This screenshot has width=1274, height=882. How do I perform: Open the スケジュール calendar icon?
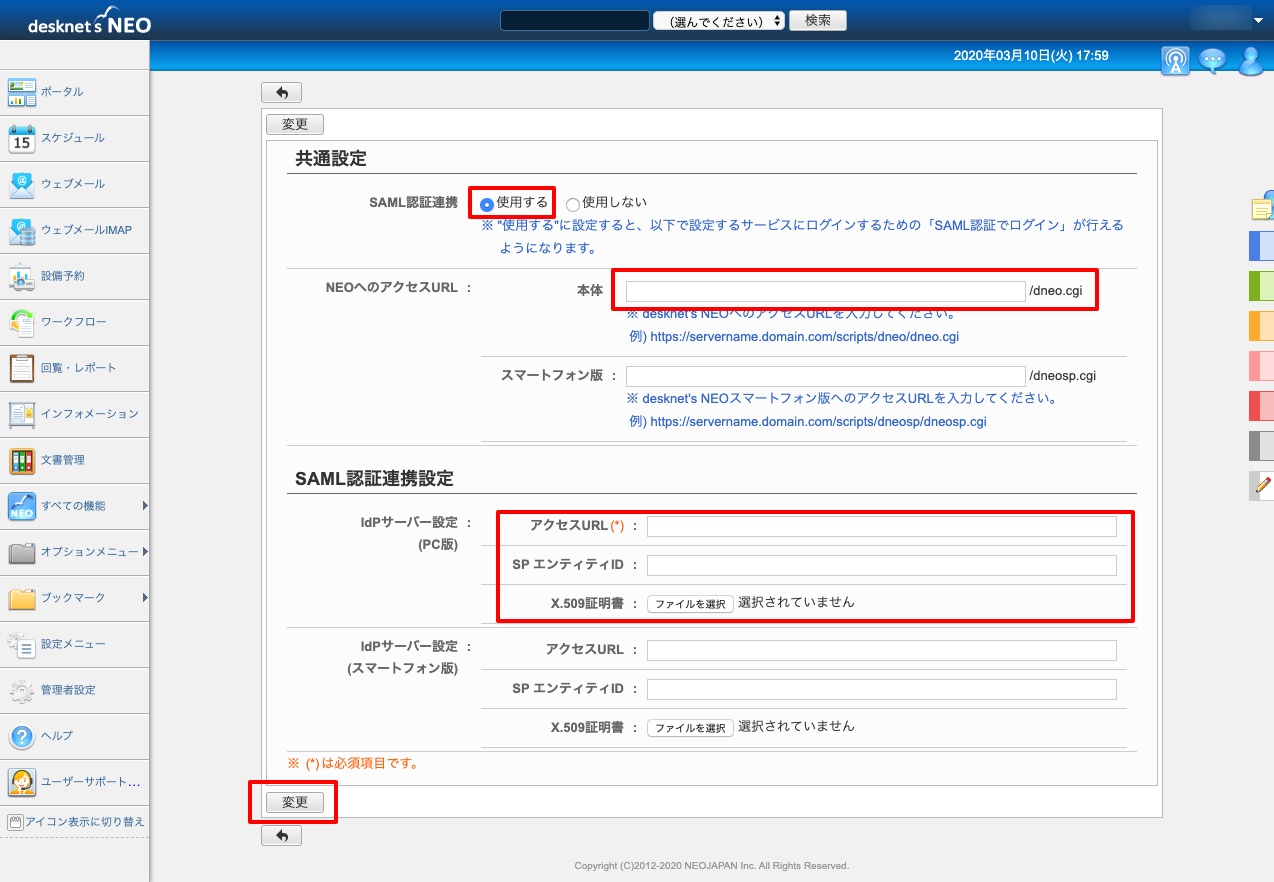pos(22,138)
